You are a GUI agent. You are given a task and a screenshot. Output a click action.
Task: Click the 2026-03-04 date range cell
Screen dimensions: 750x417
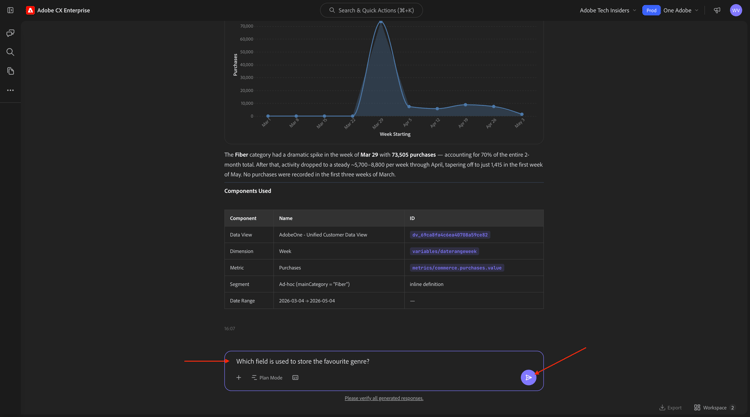tap(307, 301)
